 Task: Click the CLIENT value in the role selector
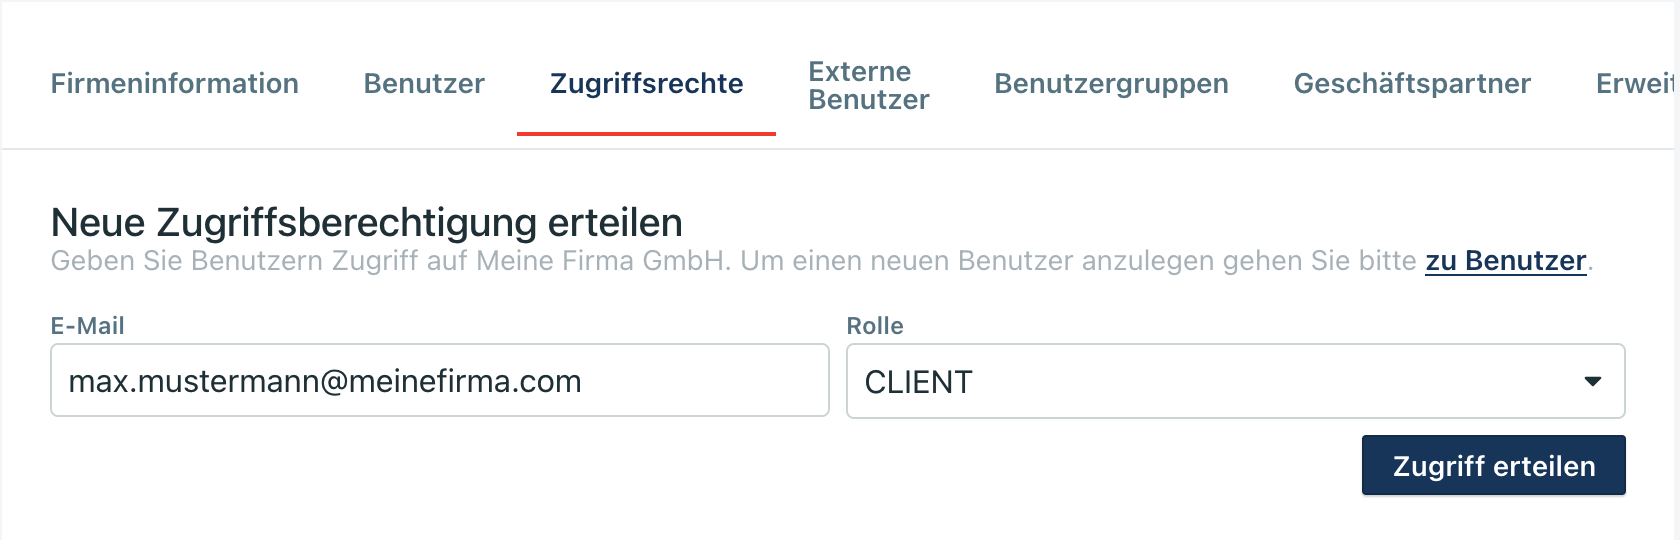pos(918,382)
